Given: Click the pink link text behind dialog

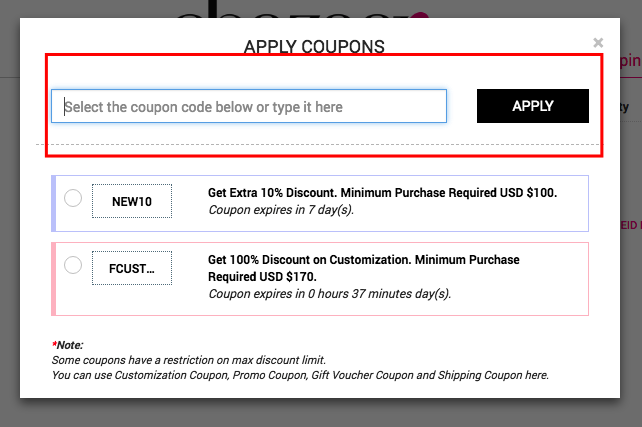Looking at the screenshot, I should coord(630,62).
